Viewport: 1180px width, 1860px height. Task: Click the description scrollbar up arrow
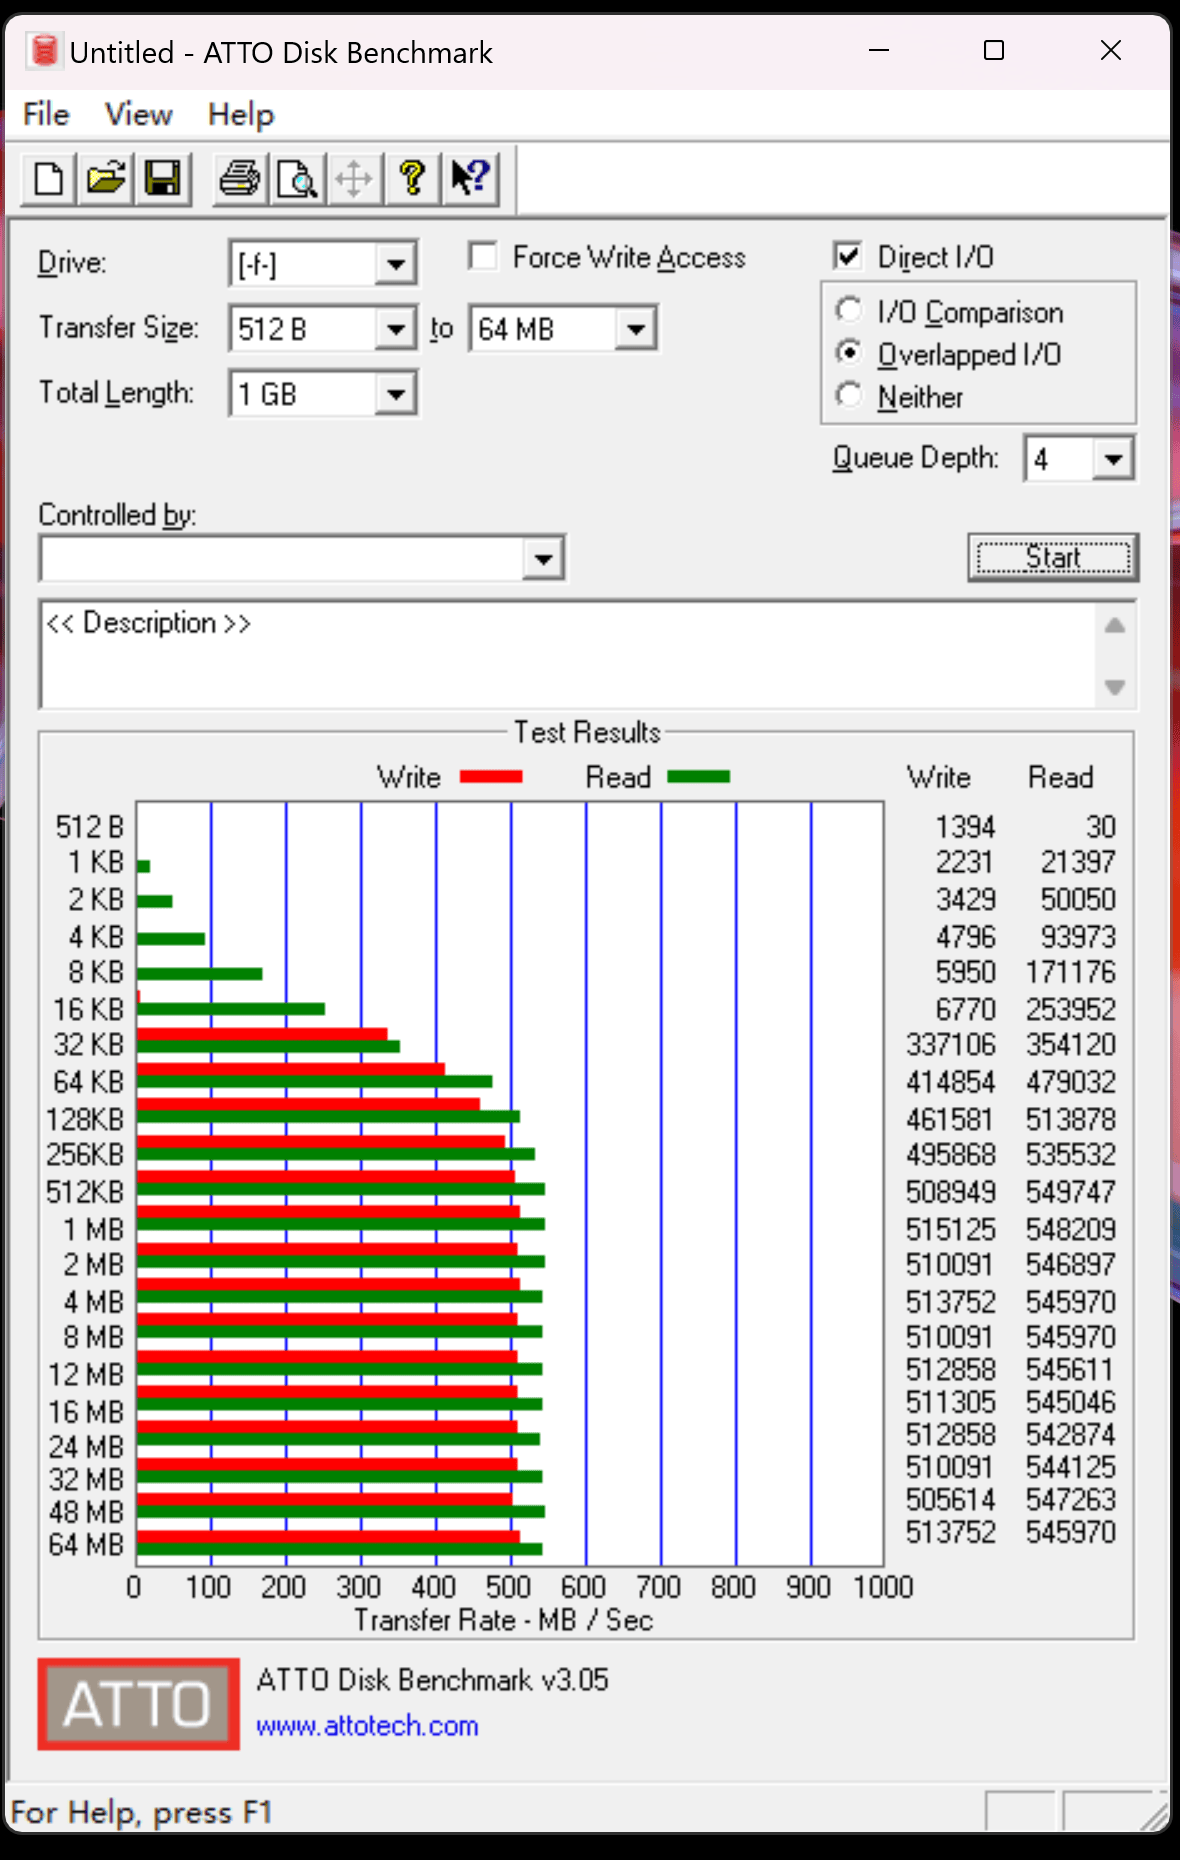click(x=1115, y=626)
